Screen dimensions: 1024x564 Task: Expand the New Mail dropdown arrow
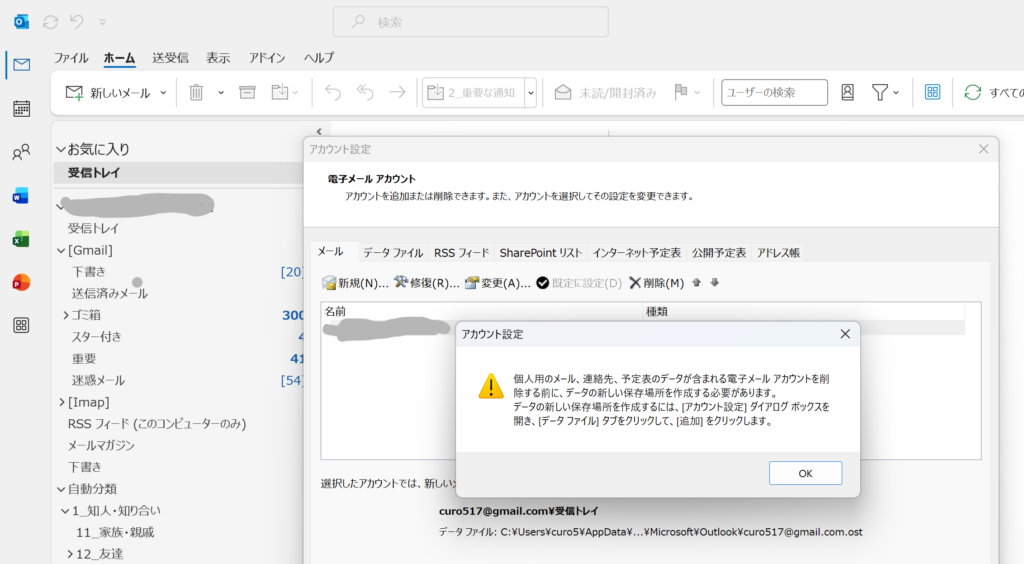click(162, 93)
